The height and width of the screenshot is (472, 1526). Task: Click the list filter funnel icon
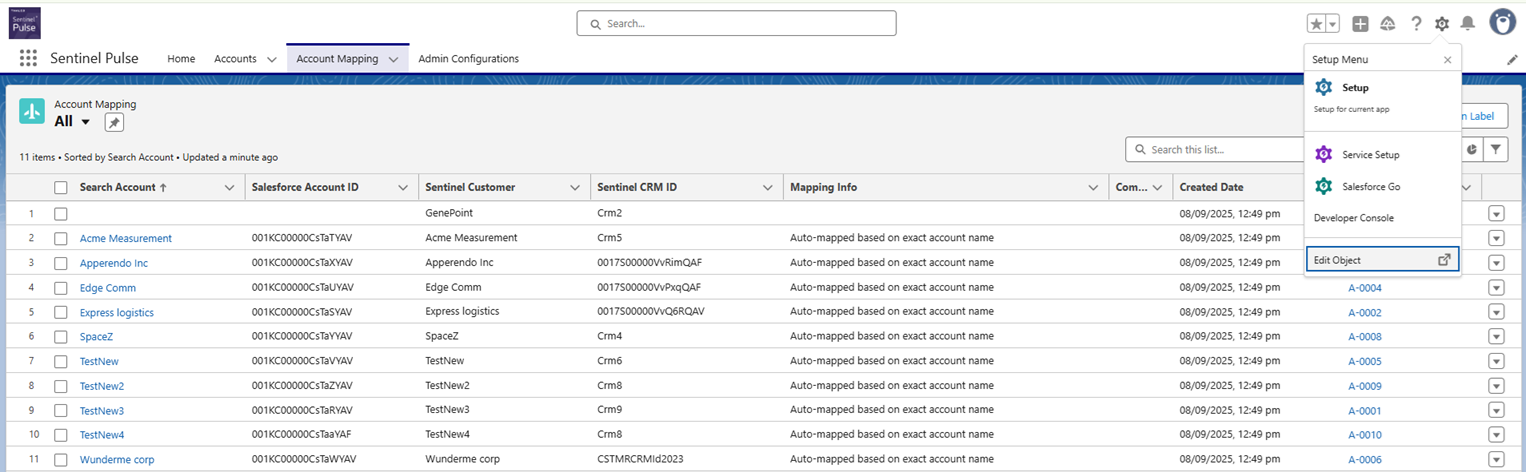click(x=1495, y=149)
